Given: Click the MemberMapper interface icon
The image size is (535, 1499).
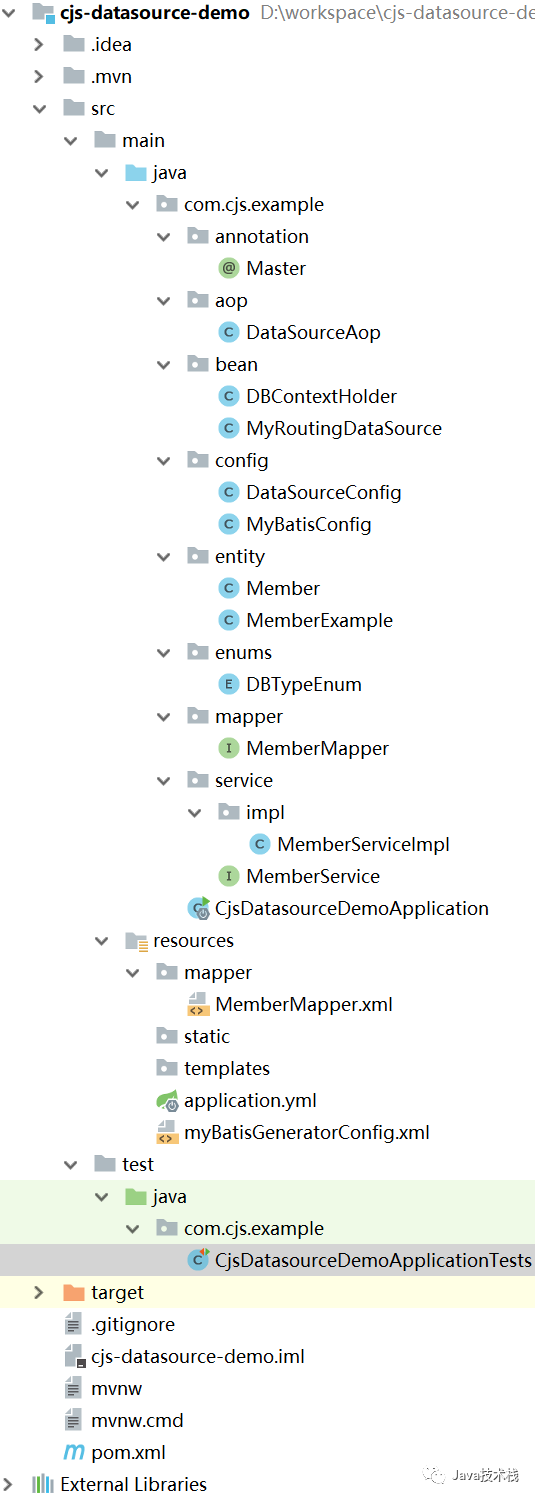Looking at the screenshot, I should tap(229, 748).
